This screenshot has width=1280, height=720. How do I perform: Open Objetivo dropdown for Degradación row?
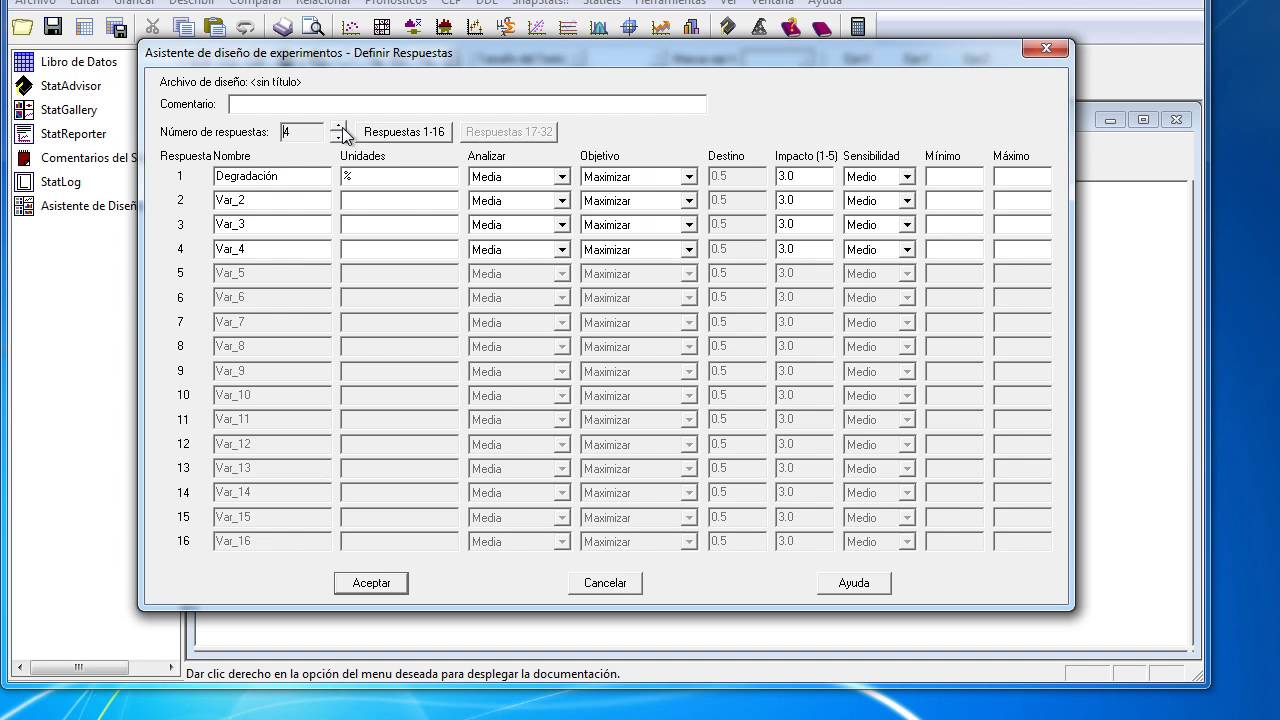(689, 177)
